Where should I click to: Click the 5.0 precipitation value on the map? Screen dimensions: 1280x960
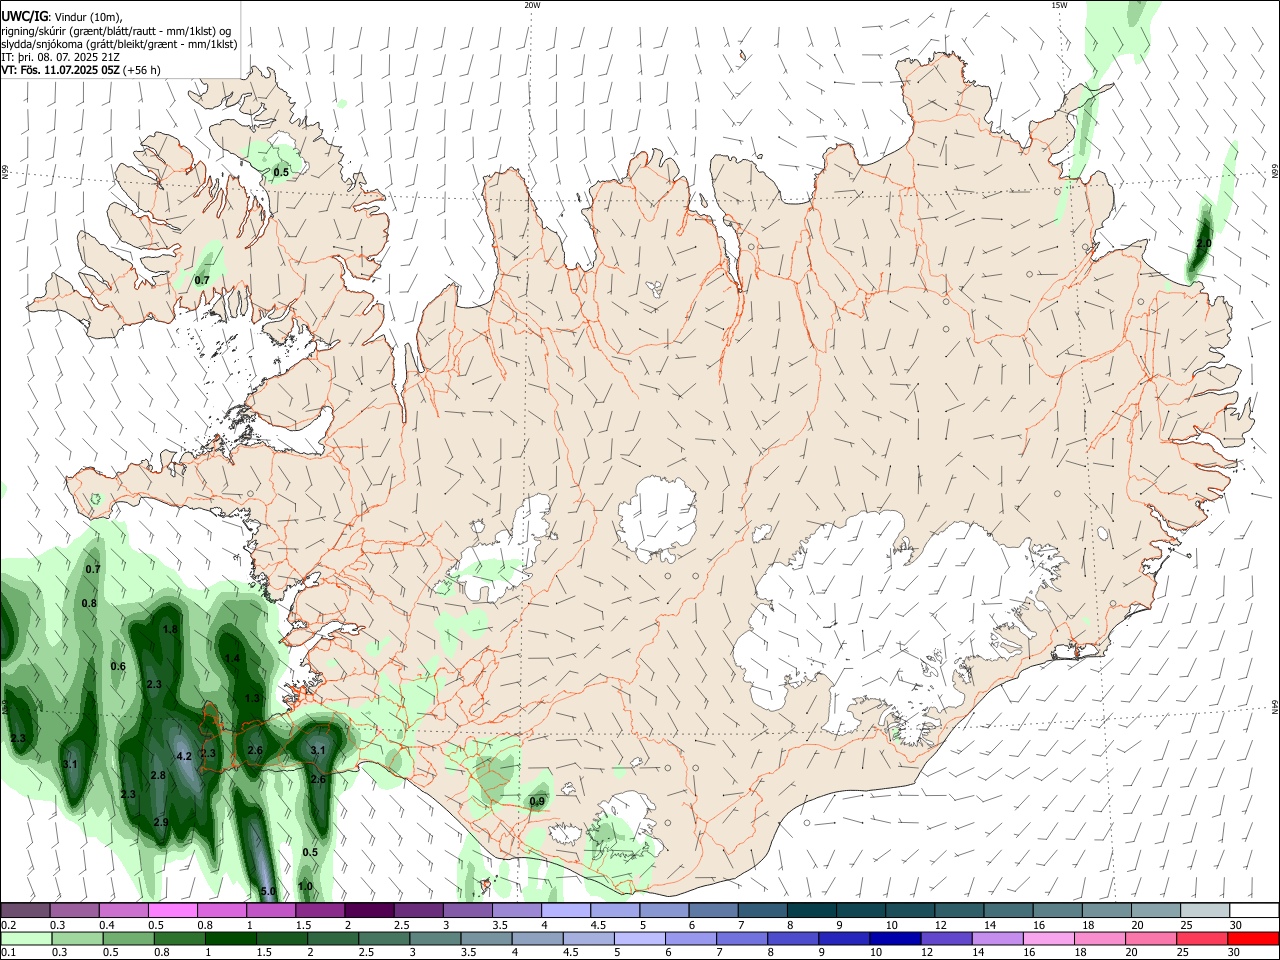point(268,891)
